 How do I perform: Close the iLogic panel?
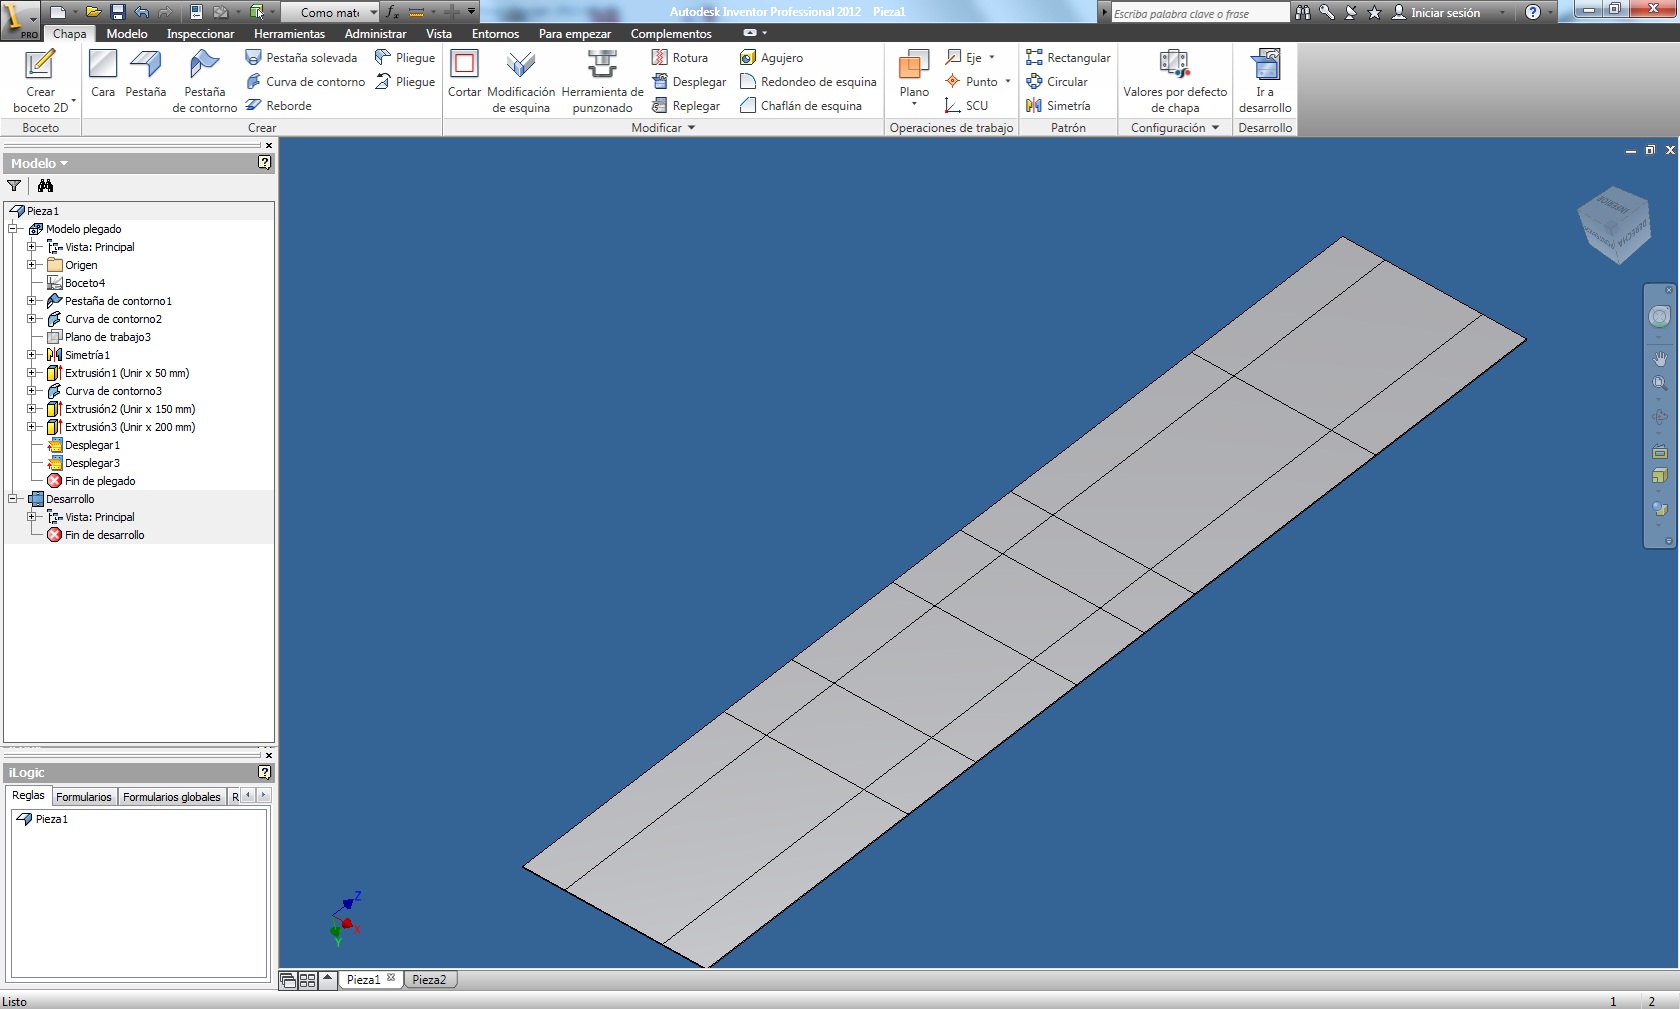[x=268, y=755]
